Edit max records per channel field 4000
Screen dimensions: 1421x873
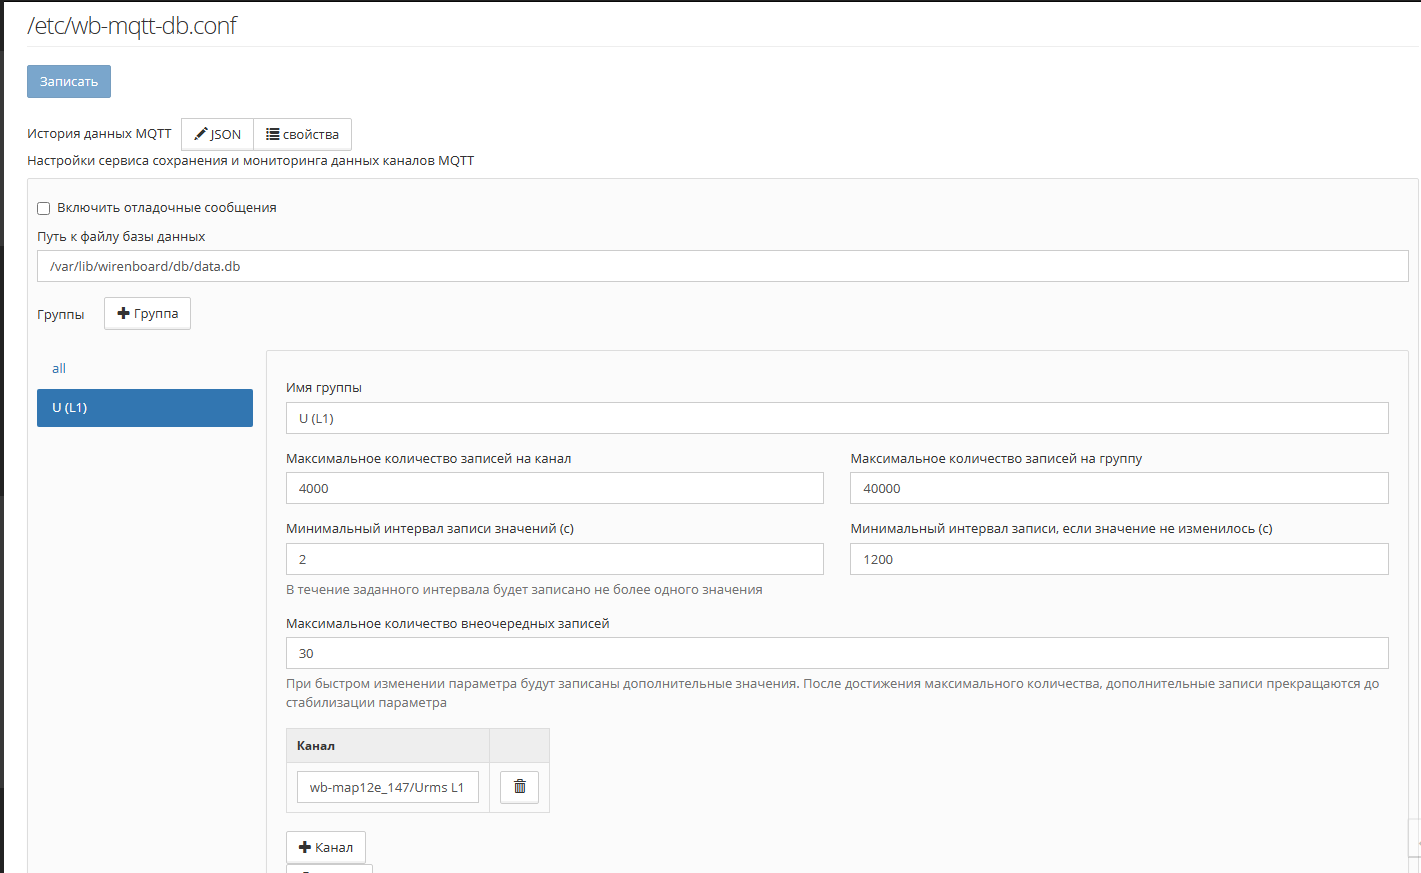[555, 488]
